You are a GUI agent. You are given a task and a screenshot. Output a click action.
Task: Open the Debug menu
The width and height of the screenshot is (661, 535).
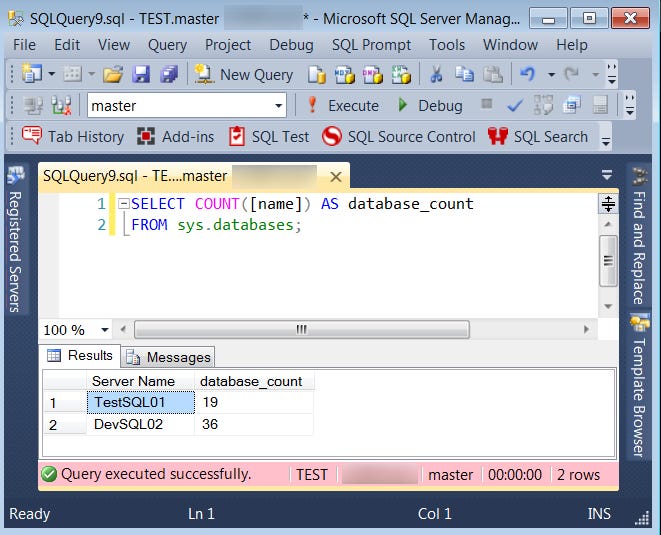(291, 45)
